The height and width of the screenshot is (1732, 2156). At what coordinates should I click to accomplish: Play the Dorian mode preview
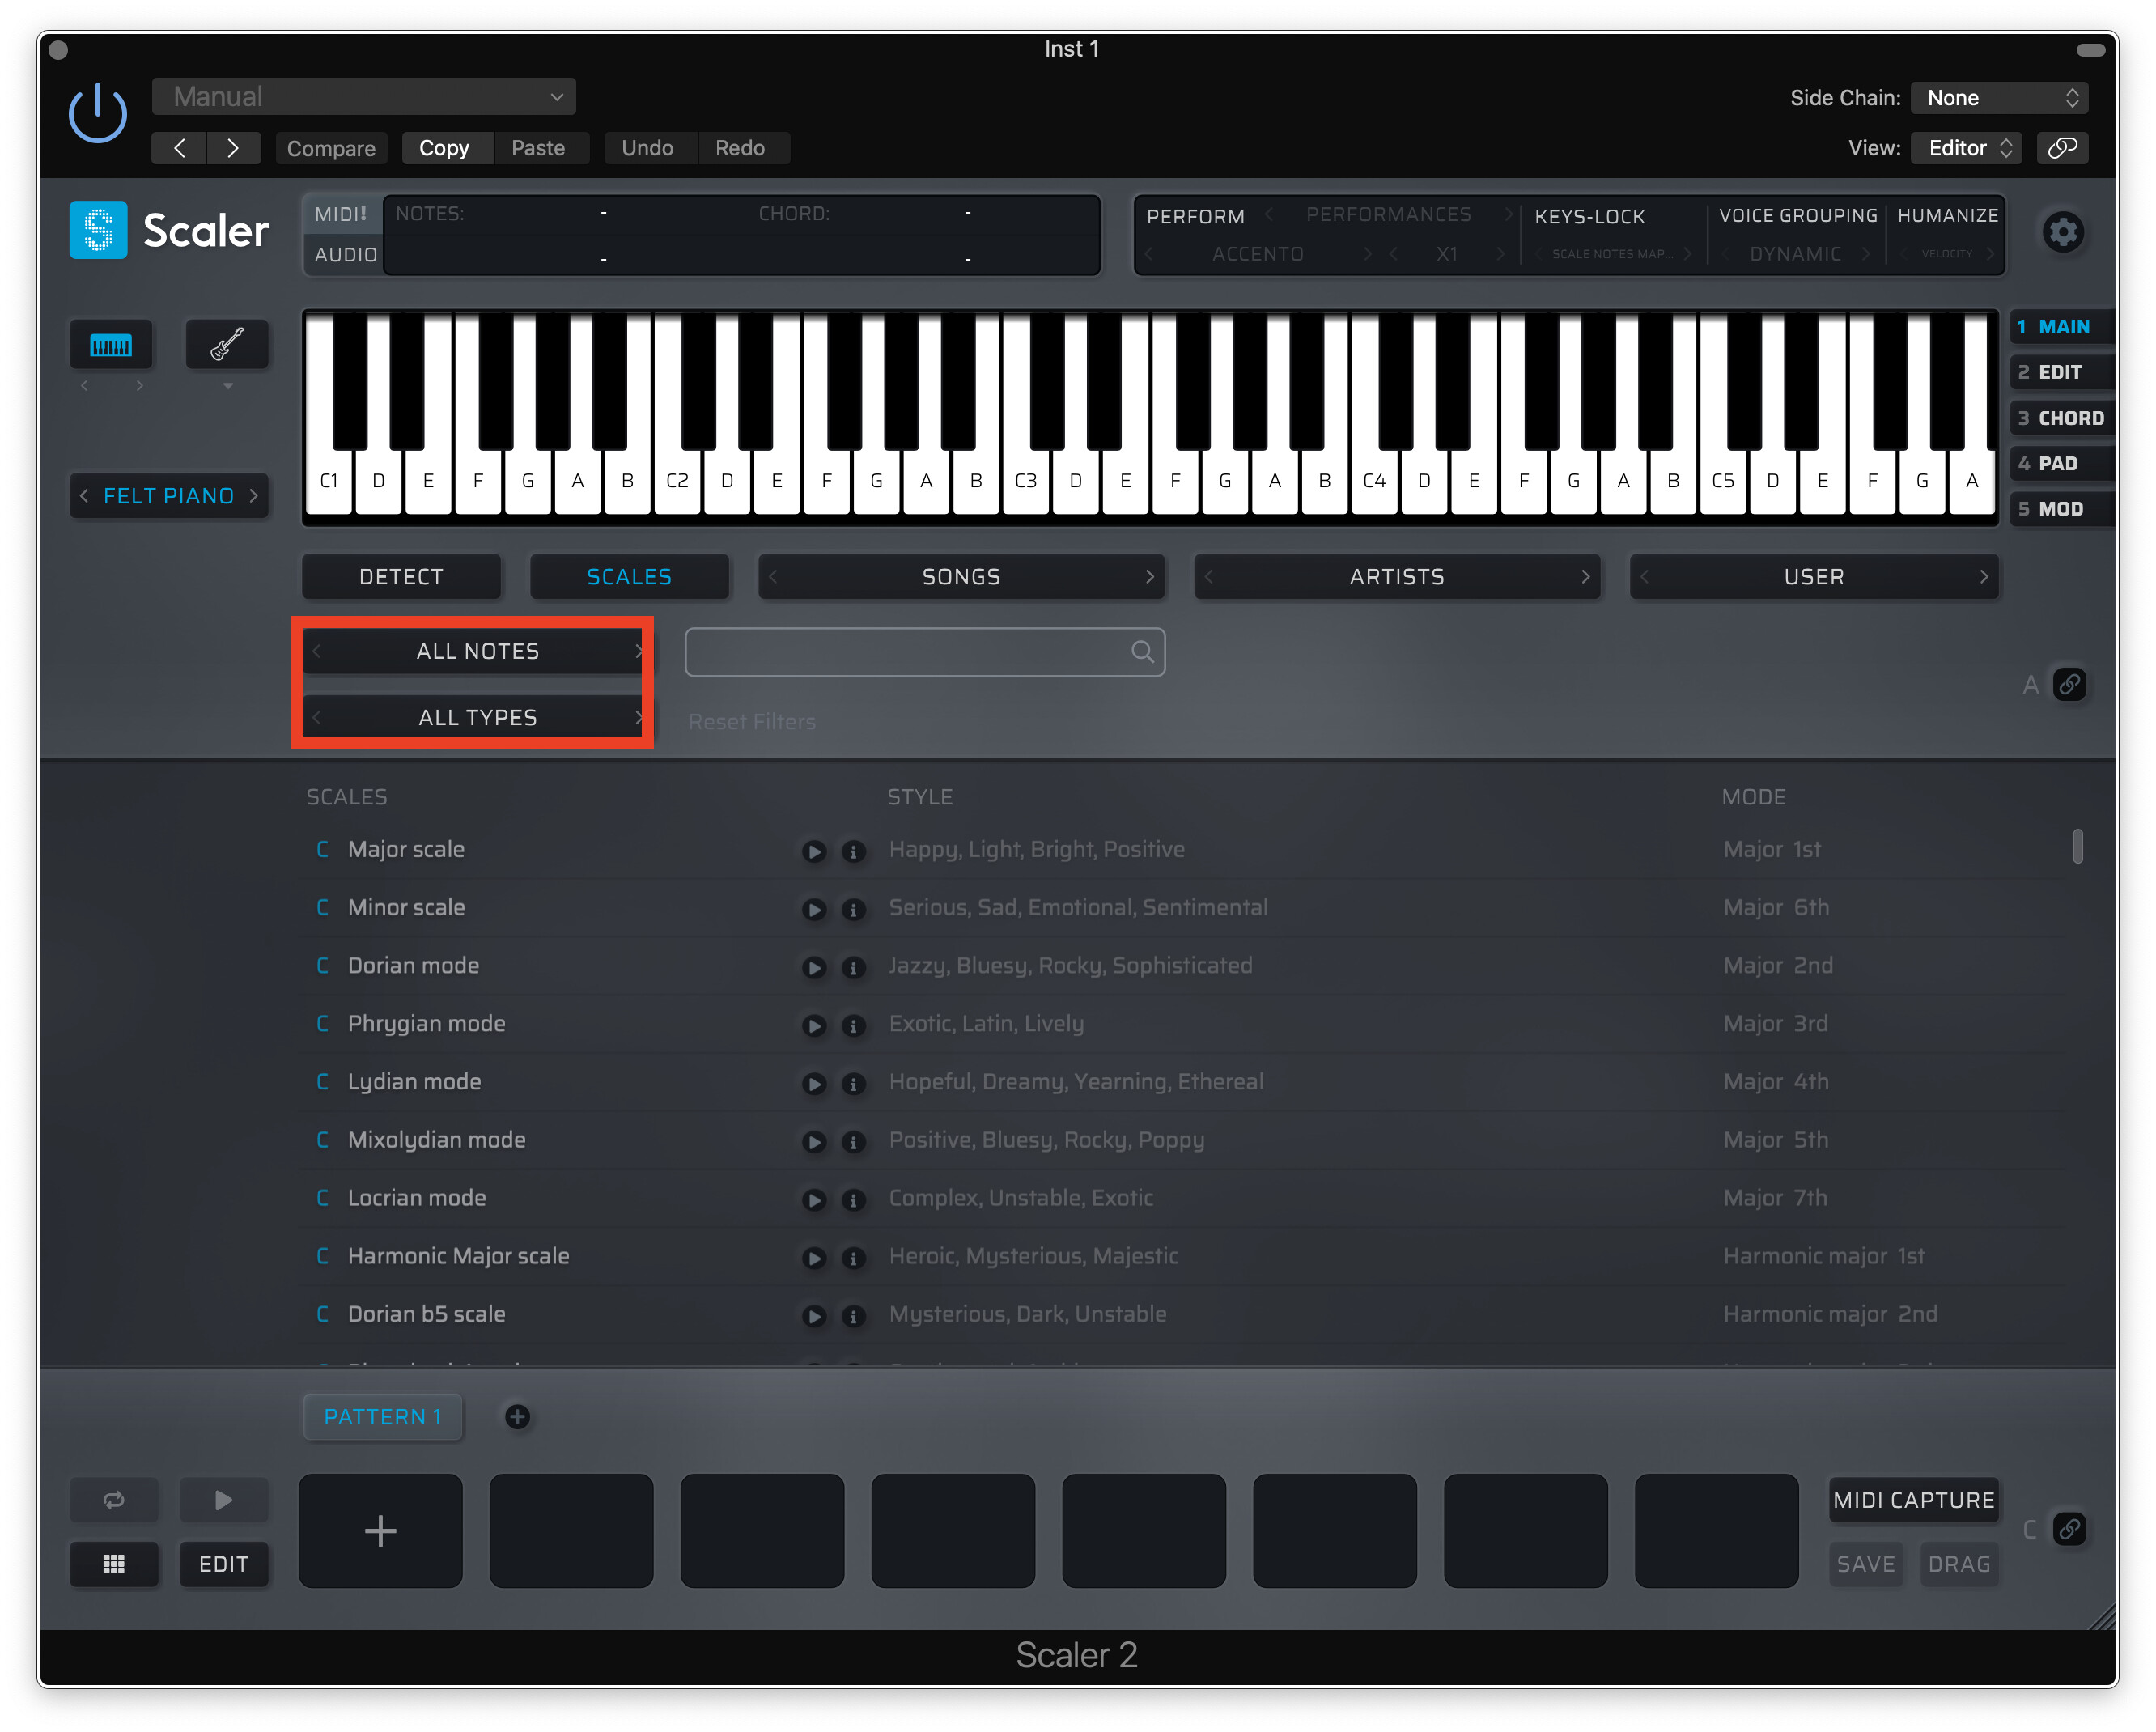coord(814,967)
